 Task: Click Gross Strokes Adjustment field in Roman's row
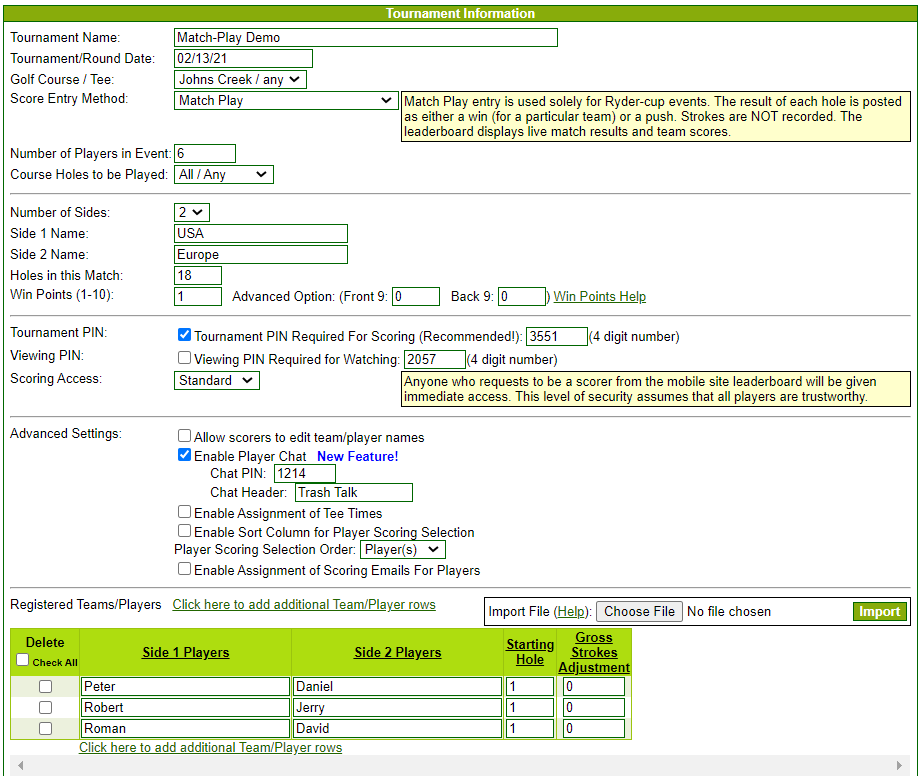point(594,729)
